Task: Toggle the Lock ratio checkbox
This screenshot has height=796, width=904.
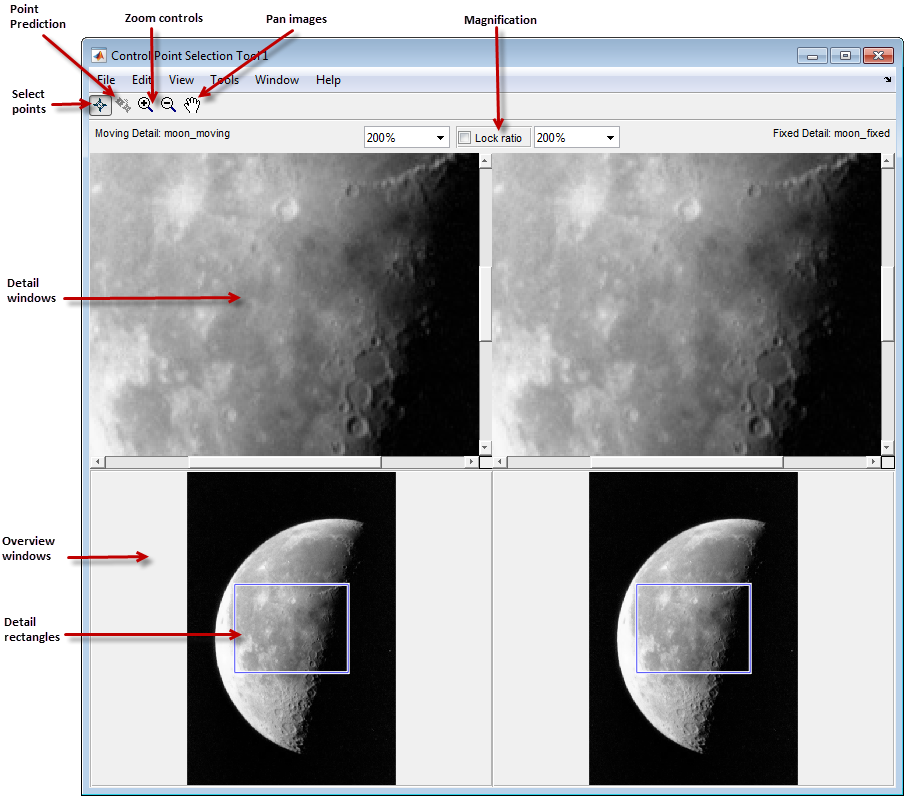Action: point(465,138)
